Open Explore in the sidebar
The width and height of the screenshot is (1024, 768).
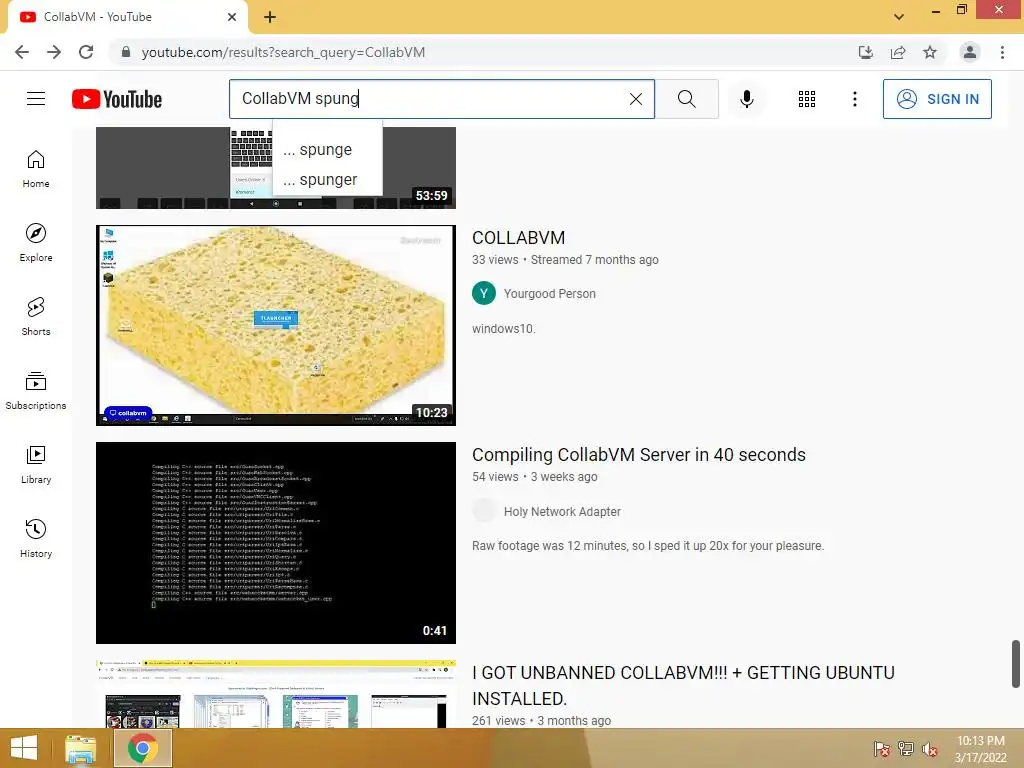pos(36,243)
